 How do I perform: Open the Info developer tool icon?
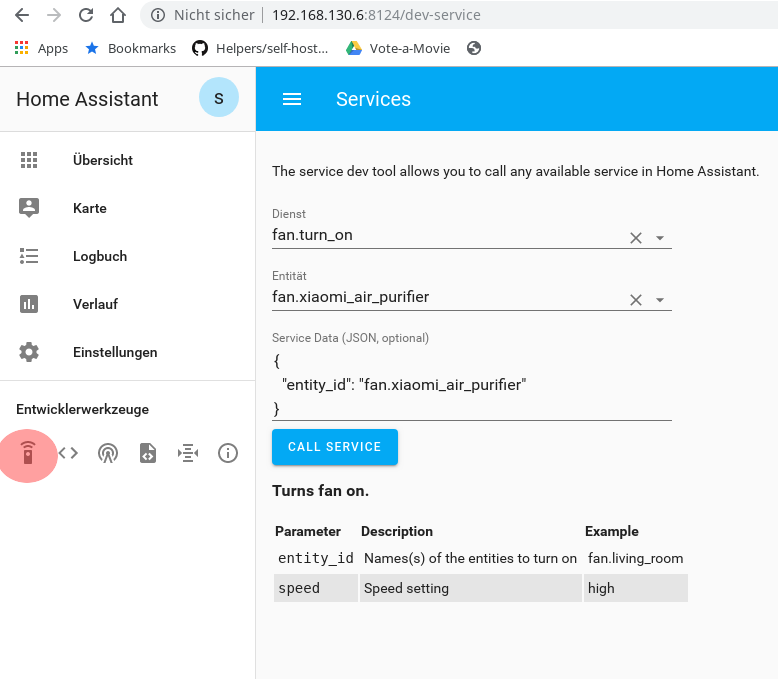(228, 453)
